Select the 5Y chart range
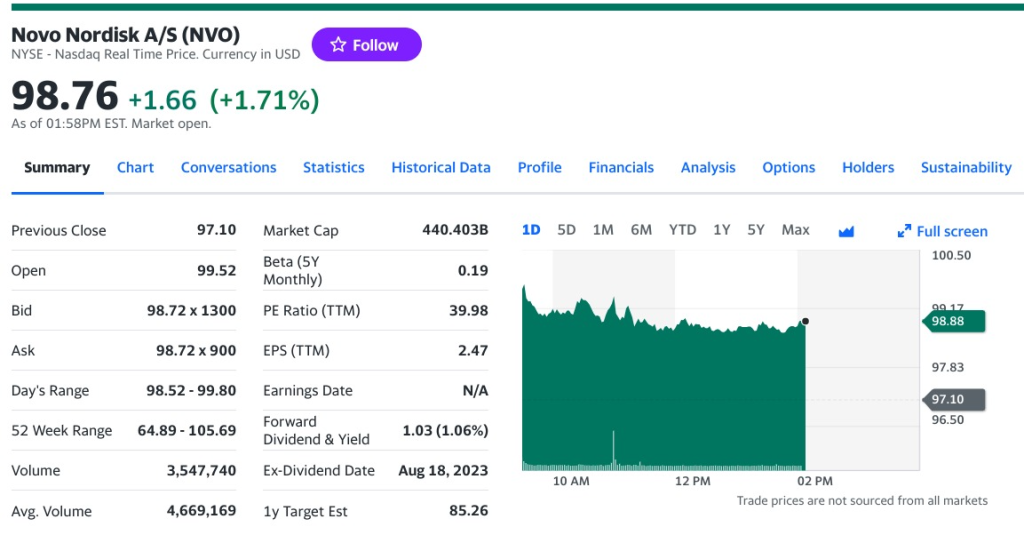The height and width of the screenshot is (543, 1024). coord(756,230)
